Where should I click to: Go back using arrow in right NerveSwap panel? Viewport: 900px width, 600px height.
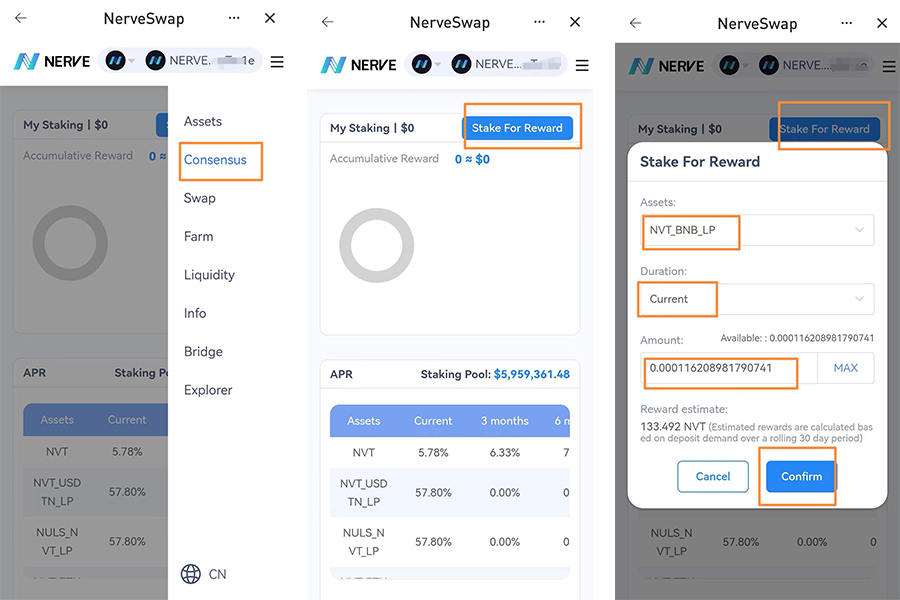[x=635, y=23]
